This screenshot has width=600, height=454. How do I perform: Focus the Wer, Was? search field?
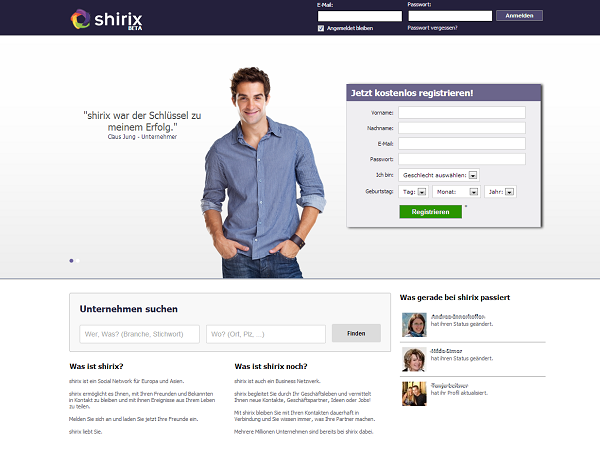(140, 334)
